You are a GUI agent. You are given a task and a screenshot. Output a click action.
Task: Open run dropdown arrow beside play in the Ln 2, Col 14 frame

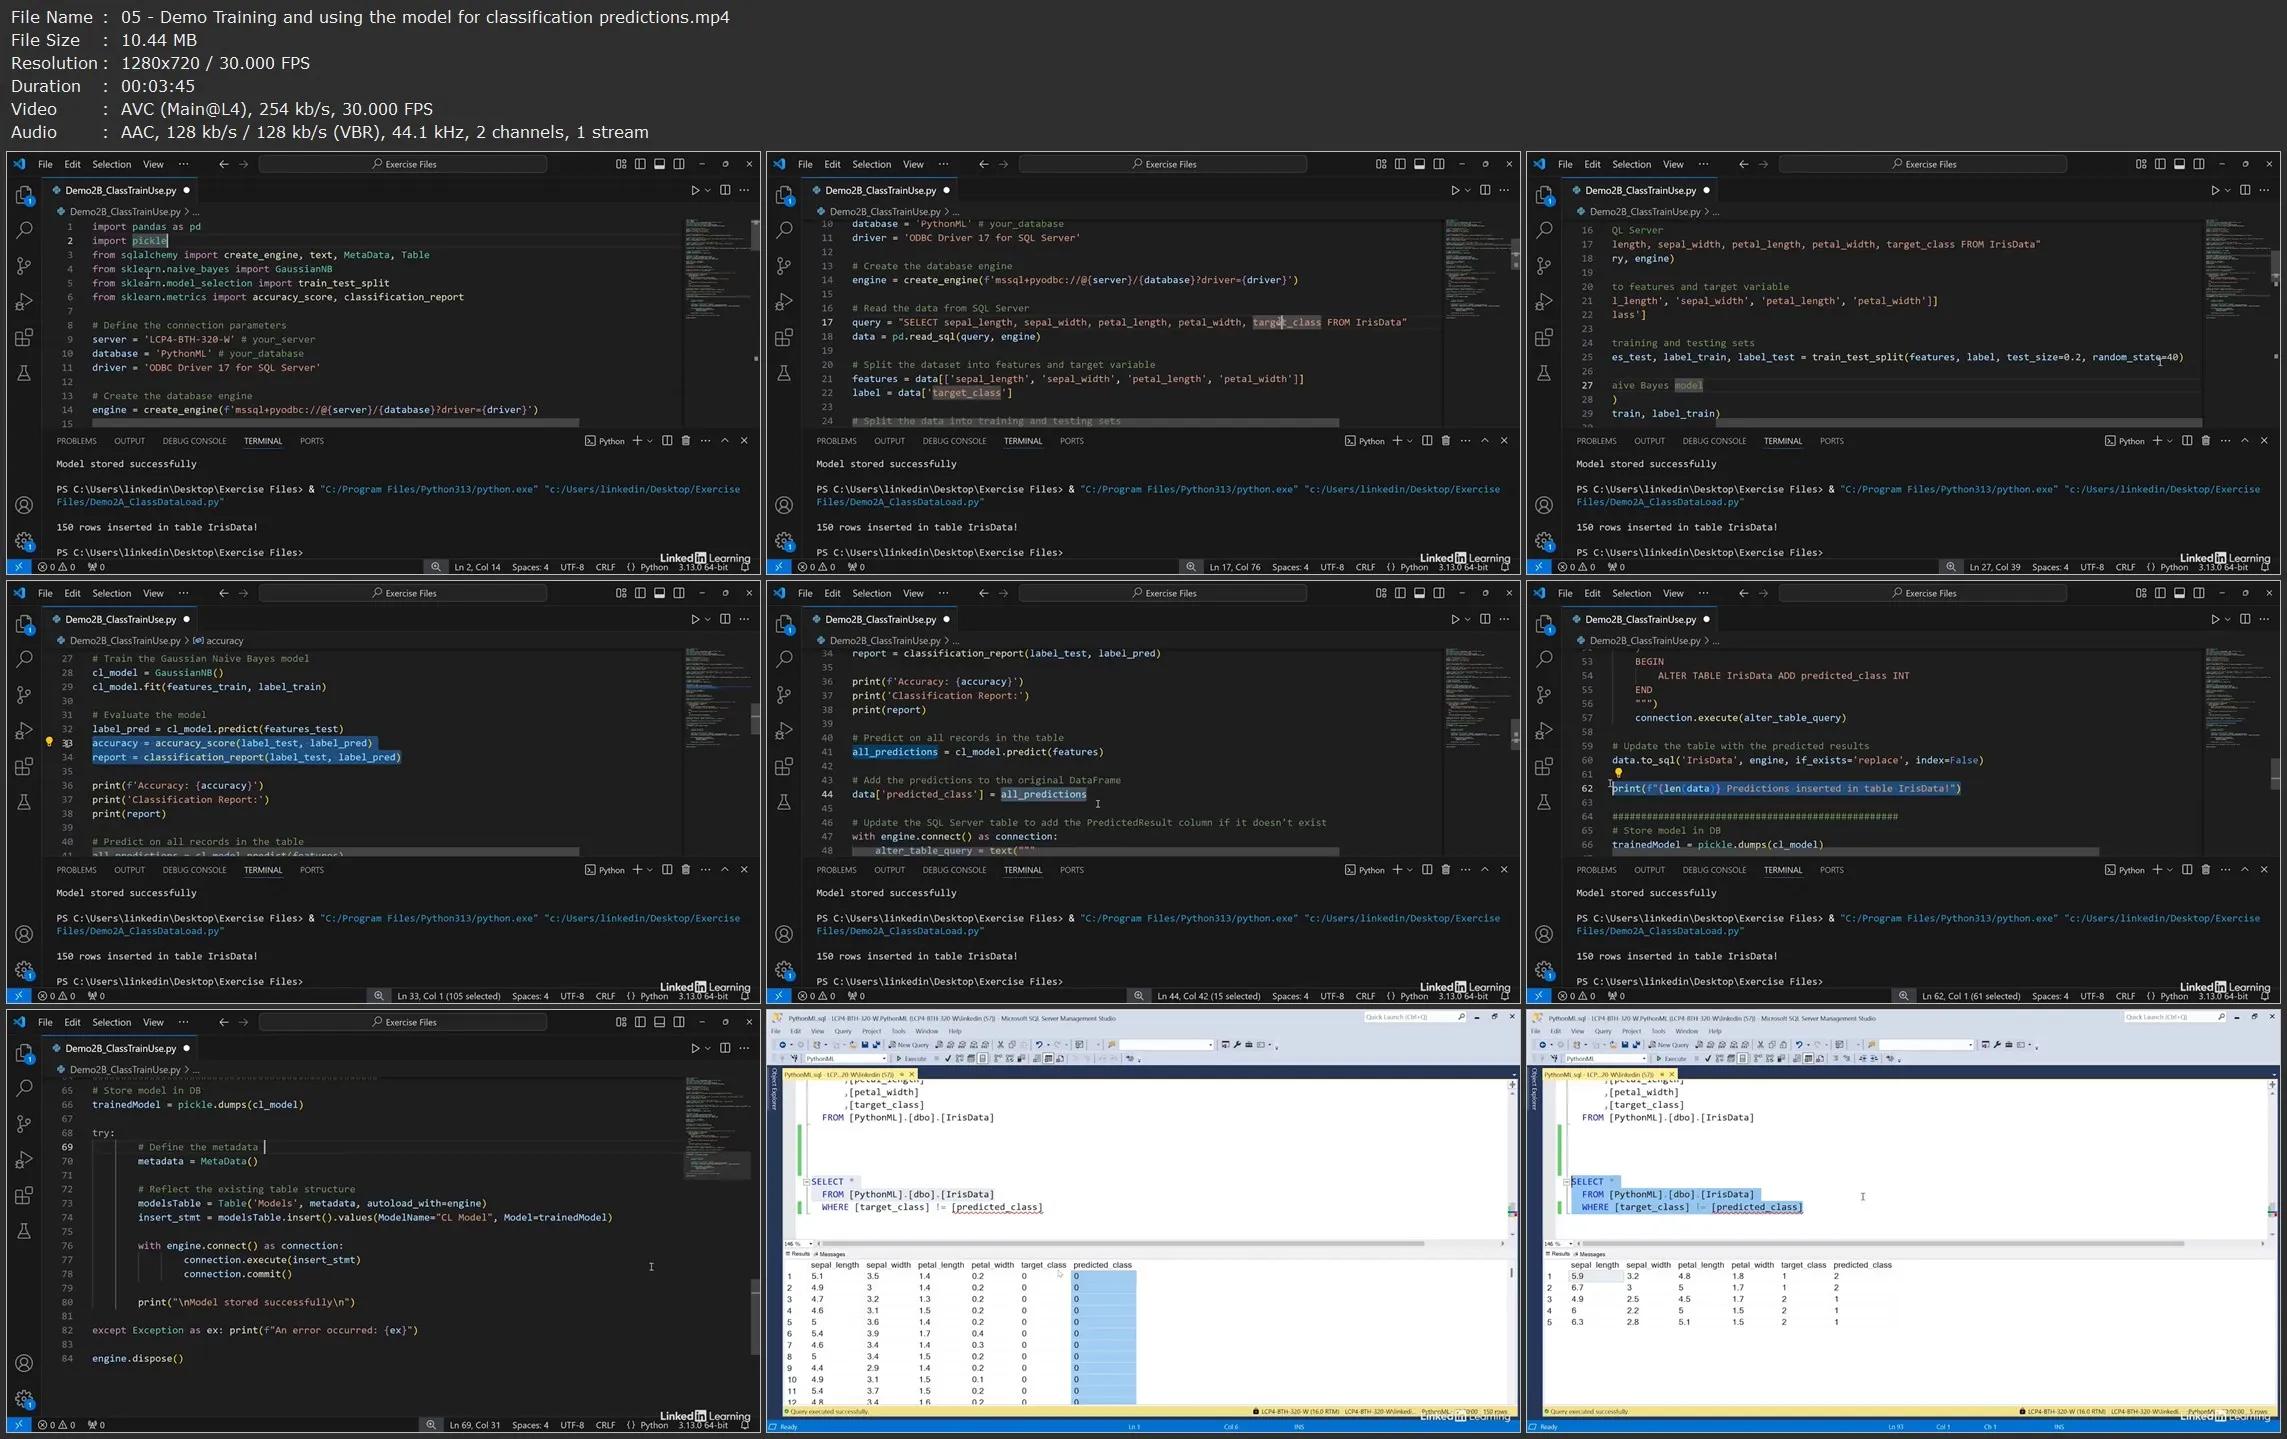(x=708, y=190)
